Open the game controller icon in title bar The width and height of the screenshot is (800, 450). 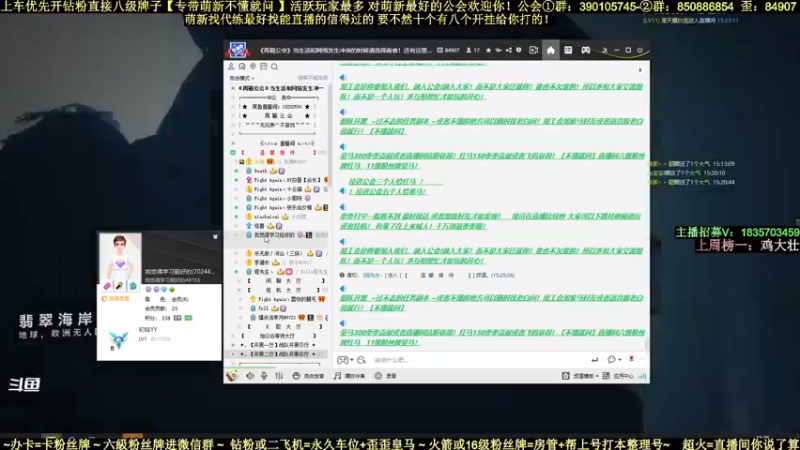[x=585, y=50]
